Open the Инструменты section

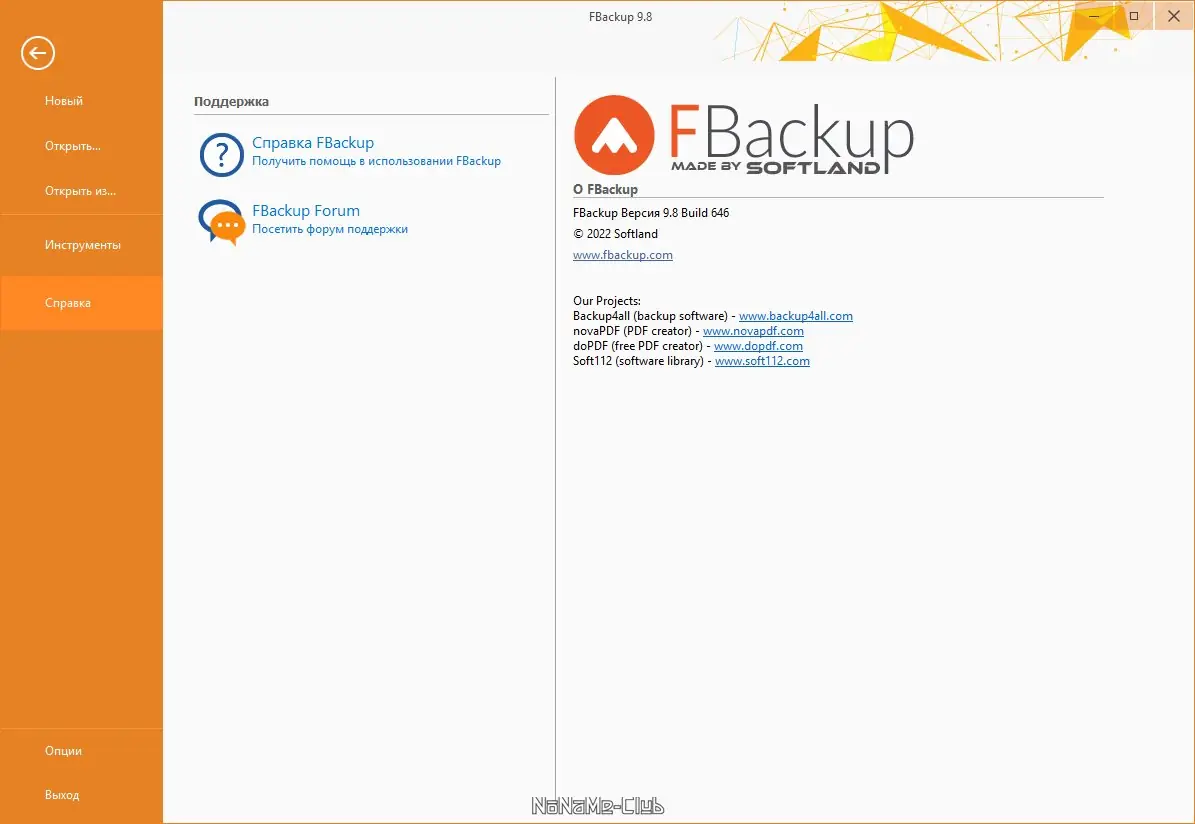click(82, 245)
